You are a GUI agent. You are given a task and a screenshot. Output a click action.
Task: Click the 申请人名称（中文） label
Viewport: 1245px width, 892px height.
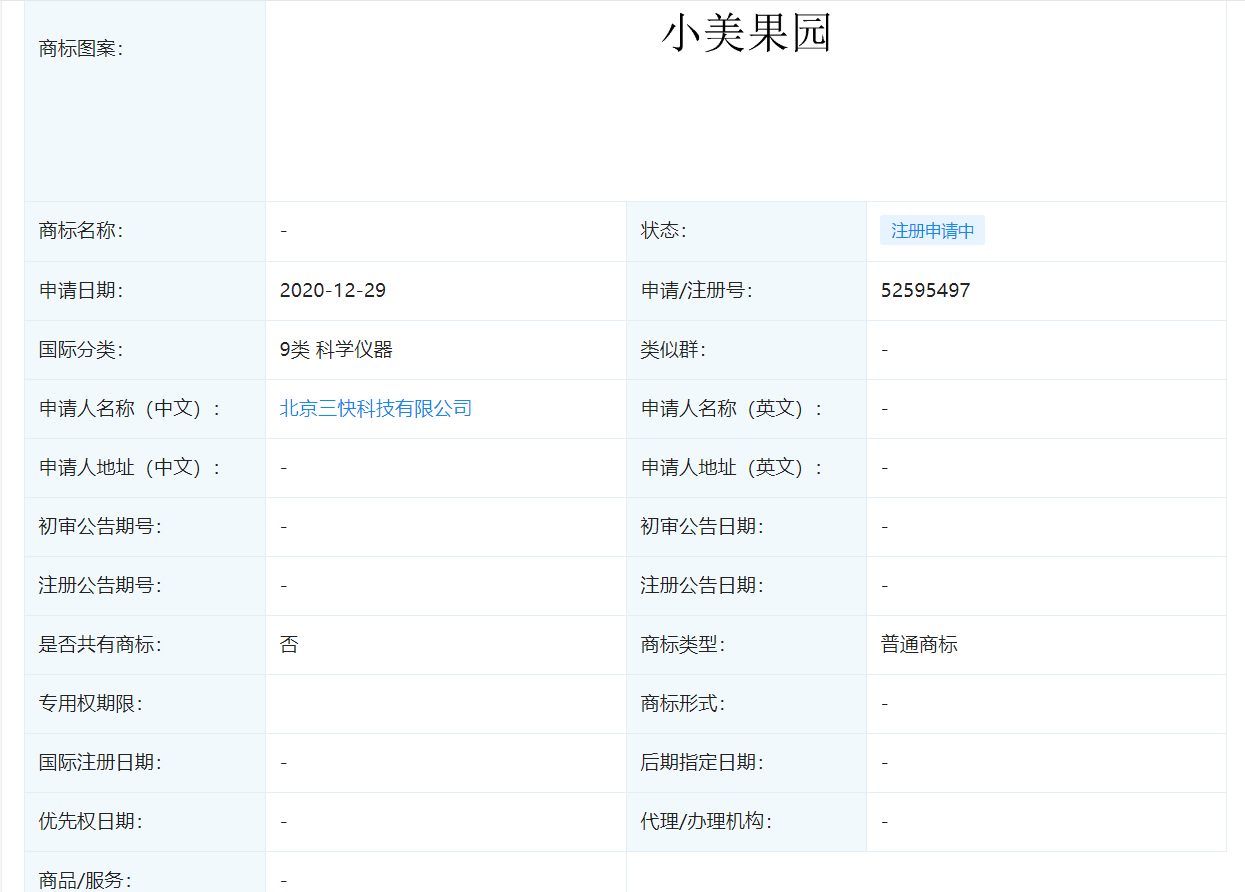coord(129,409)
